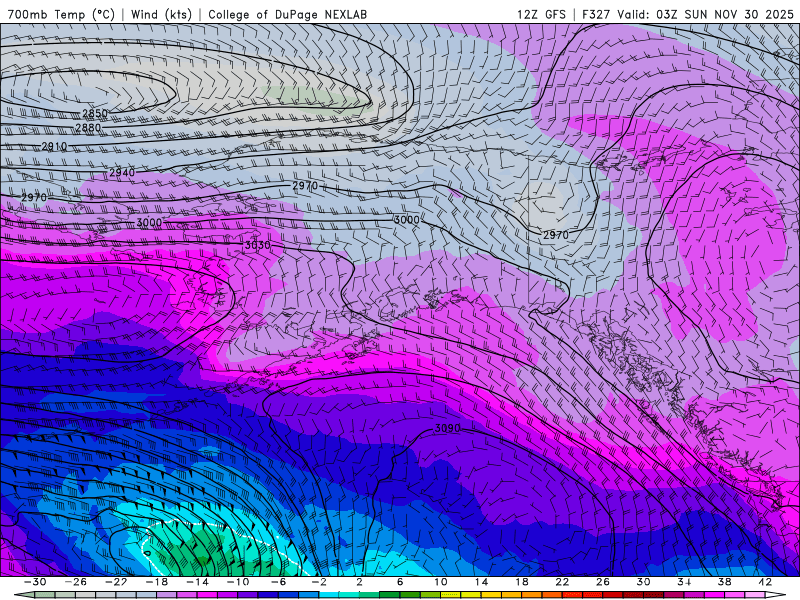Click the 14 color scale label
800x600 pixels.
[481, 582]
